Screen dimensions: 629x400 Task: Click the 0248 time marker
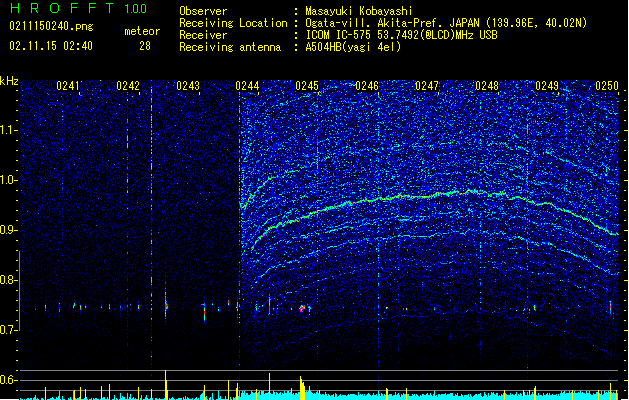487,86
